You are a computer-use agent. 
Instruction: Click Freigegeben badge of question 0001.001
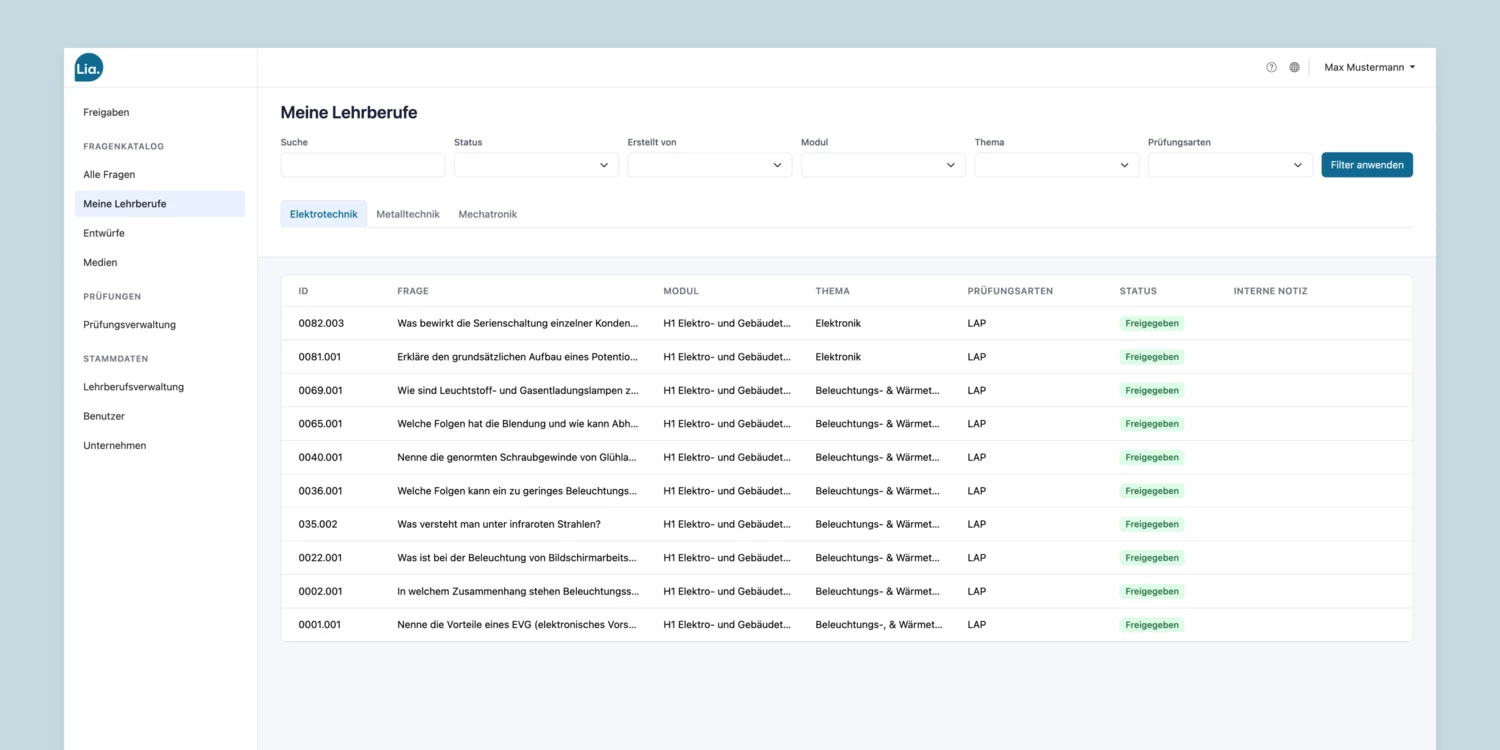tap(1152, 625)
